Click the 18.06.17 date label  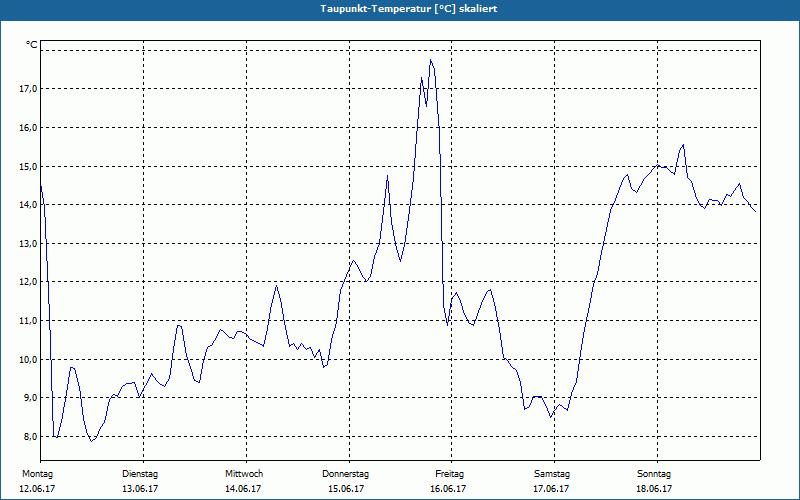(654, 489)
